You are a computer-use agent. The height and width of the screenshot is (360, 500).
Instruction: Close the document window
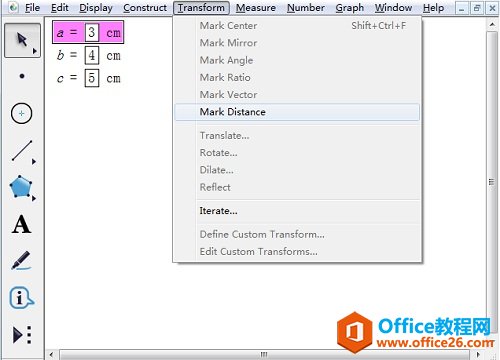point(492,8)
